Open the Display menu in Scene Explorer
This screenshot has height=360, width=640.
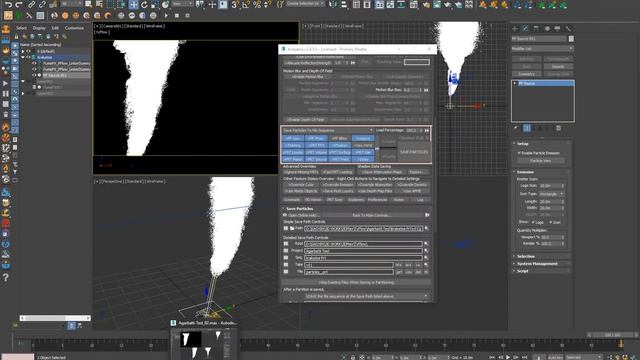[39, 28]
